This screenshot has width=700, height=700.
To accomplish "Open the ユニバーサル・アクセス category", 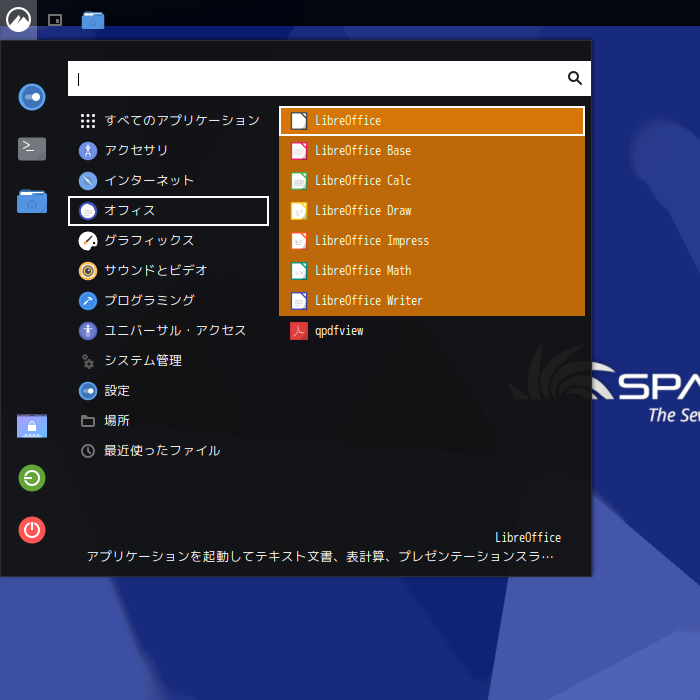I will 168,331.
